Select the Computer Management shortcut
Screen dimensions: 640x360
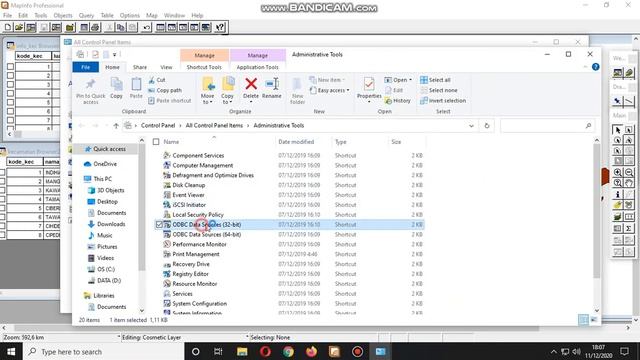[203, 165]
